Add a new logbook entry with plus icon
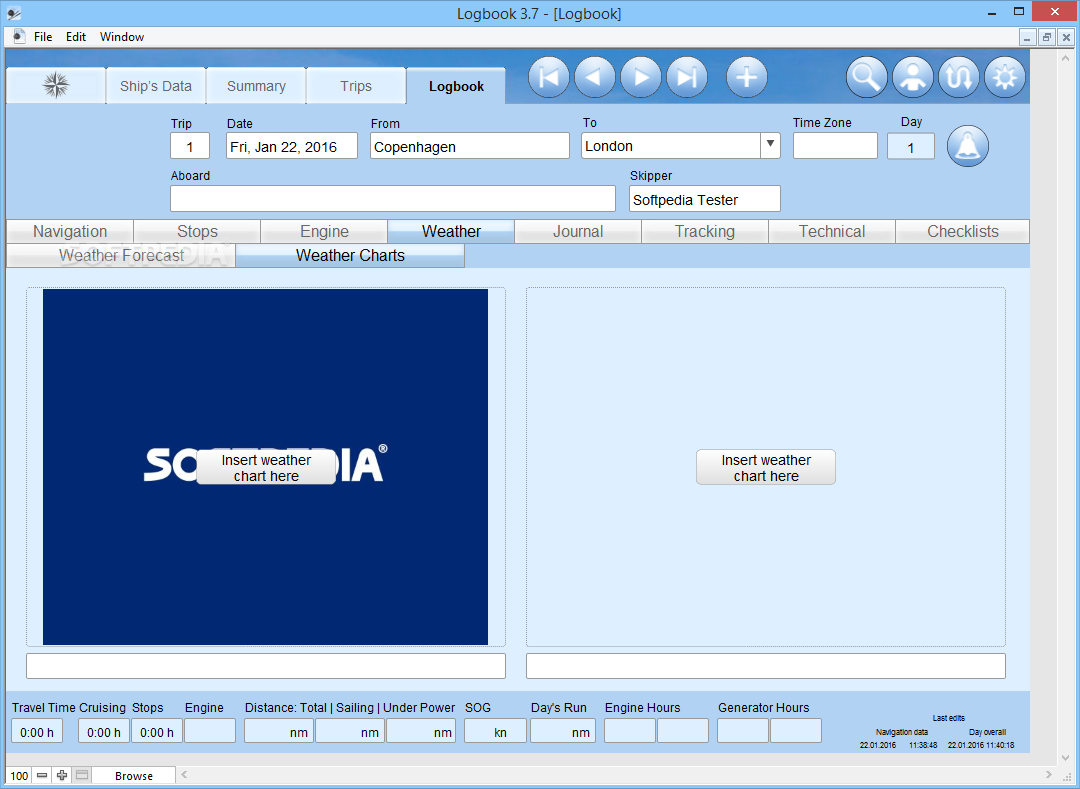The height and width of the screenshot is (789, 1080). click(x=747, y=78)
